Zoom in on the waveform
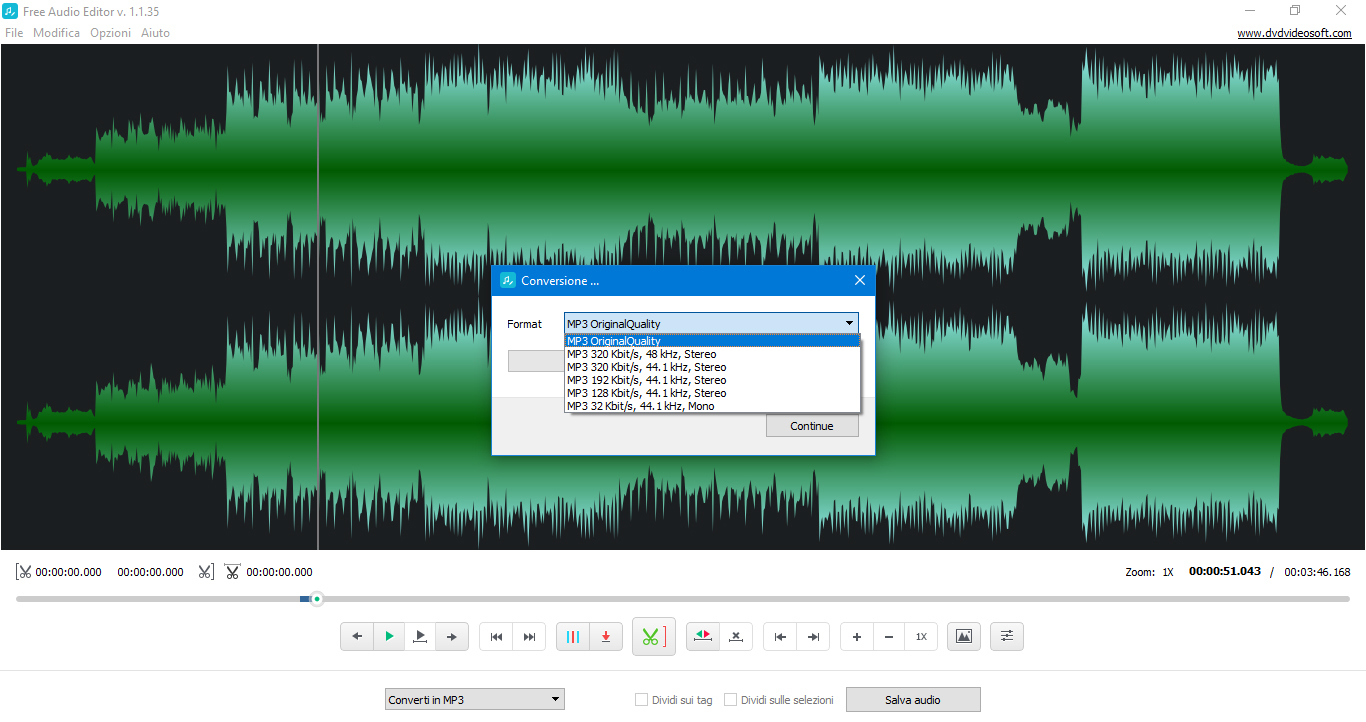 [x=856, y=636]
